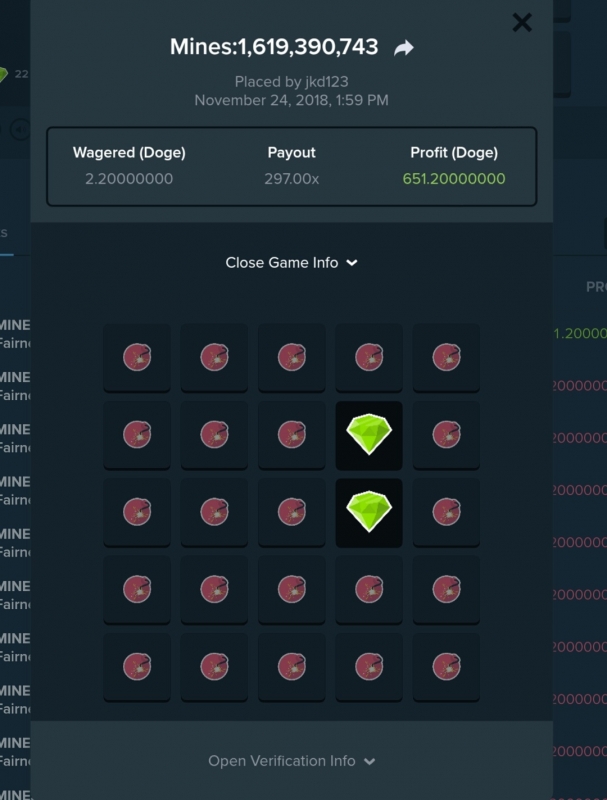Click mine tile in row four, column three

coord(292,589)
